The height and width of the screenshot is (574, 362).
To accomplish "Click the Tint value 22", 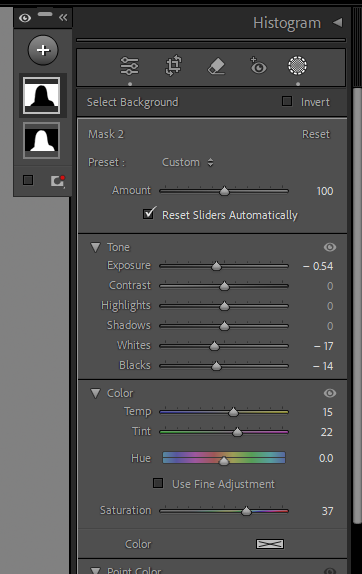I will [x=326, y=432].
